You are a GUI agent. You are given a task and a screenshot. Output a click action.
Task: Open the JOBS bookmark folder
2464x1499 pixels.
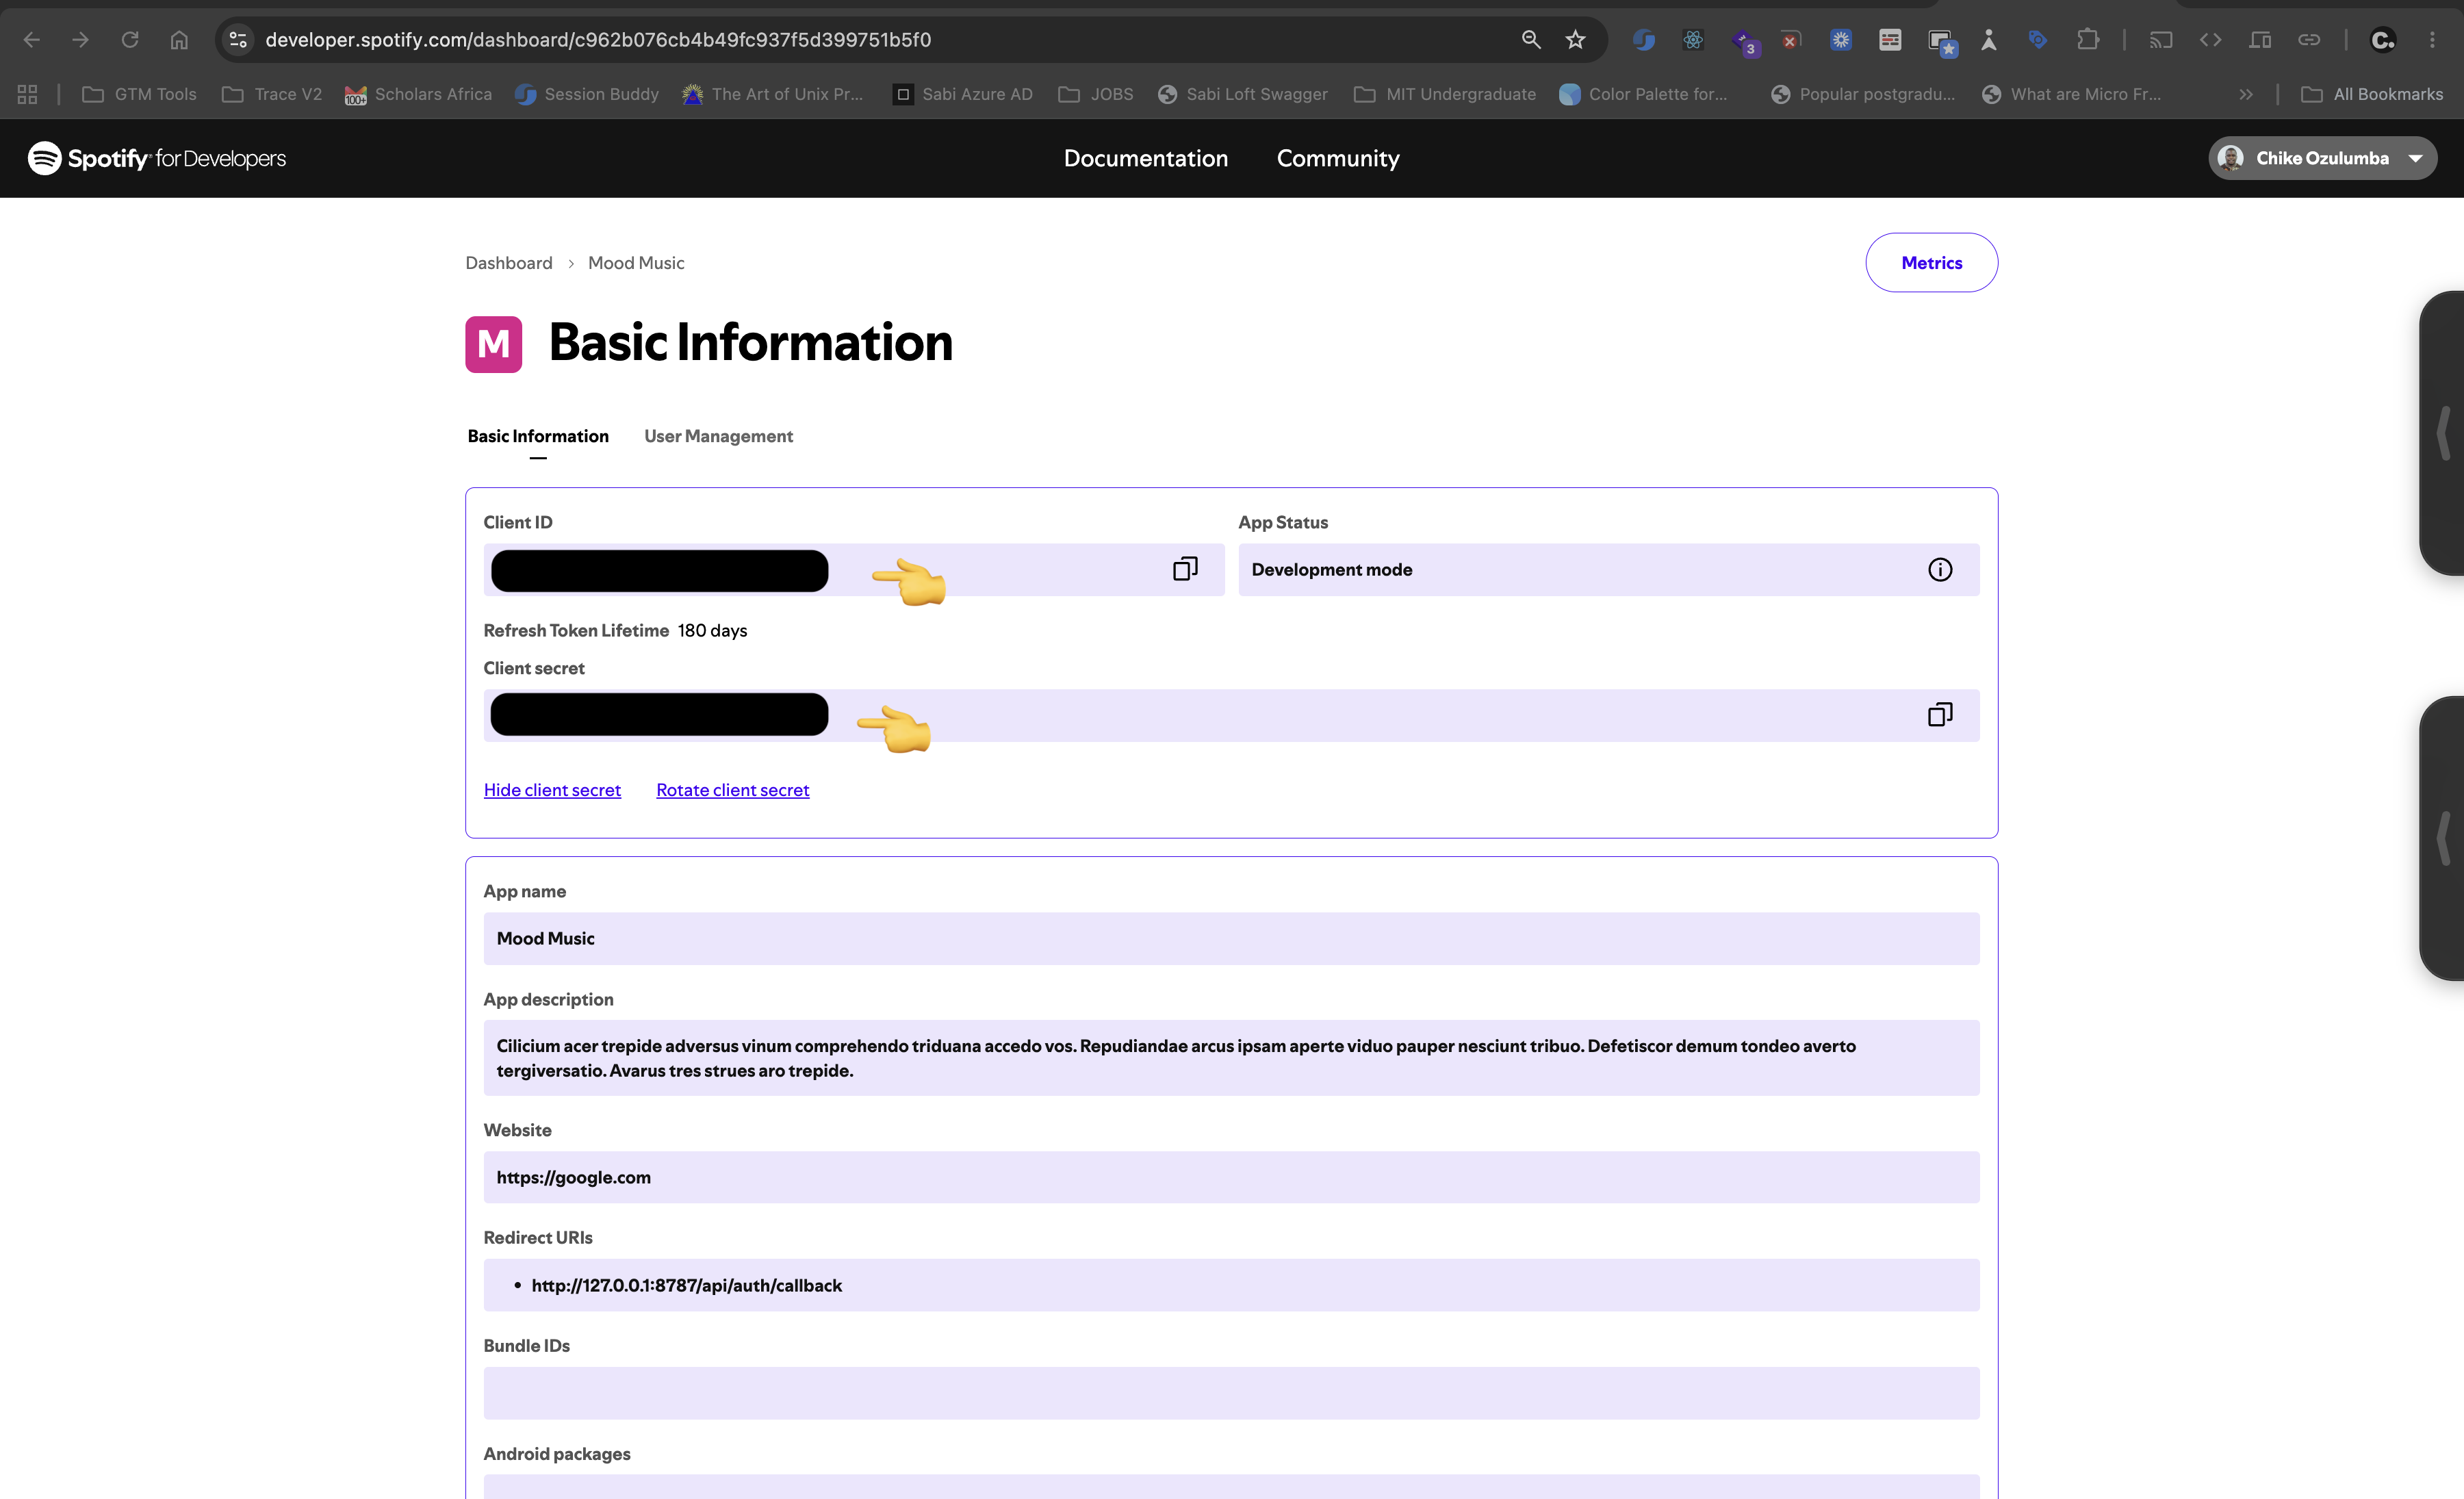(x=1096, y=94)
